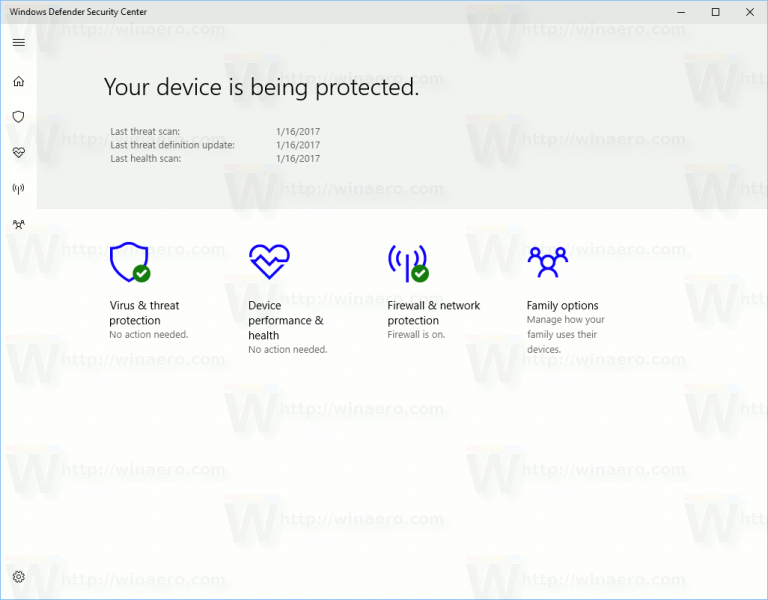Open the sidebar antenna icon for firewall and network

[x=19, y=189]
